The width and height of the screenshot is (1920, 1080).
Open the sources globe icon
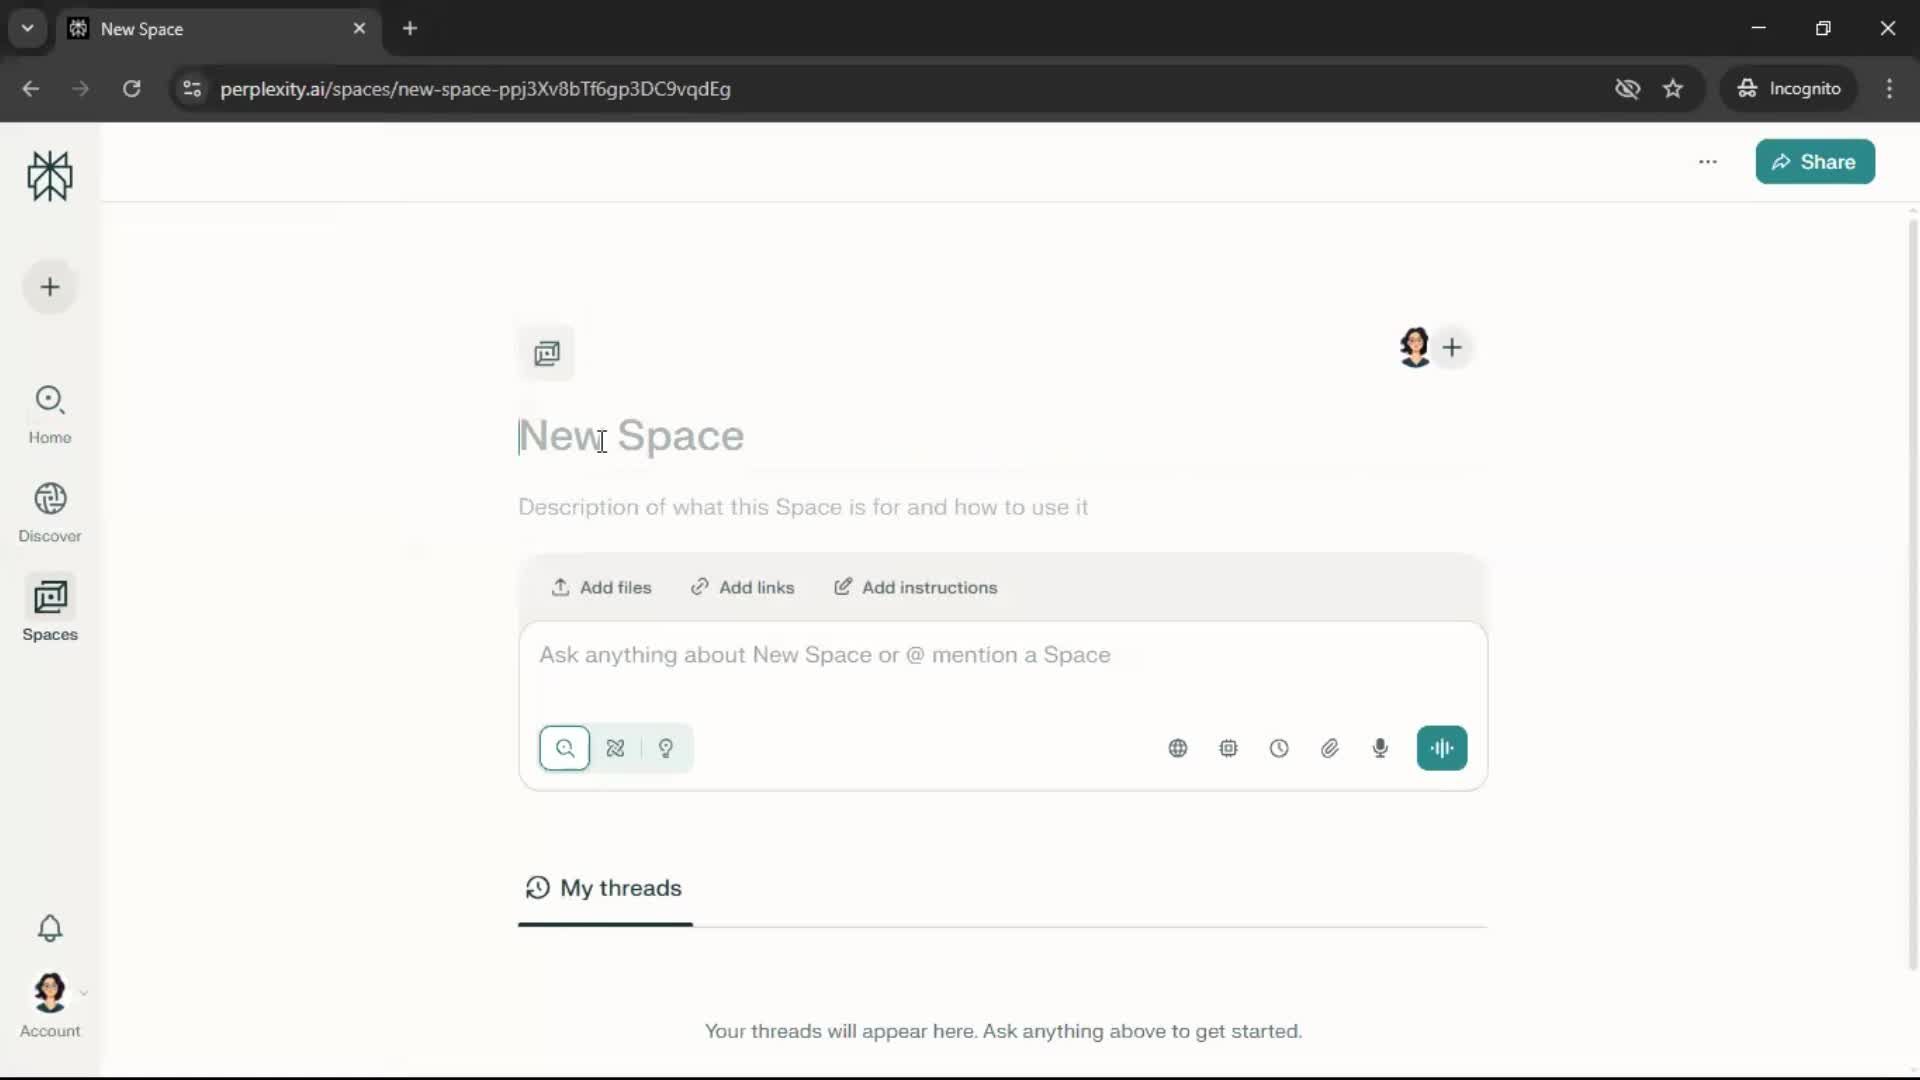point(1178,748)
